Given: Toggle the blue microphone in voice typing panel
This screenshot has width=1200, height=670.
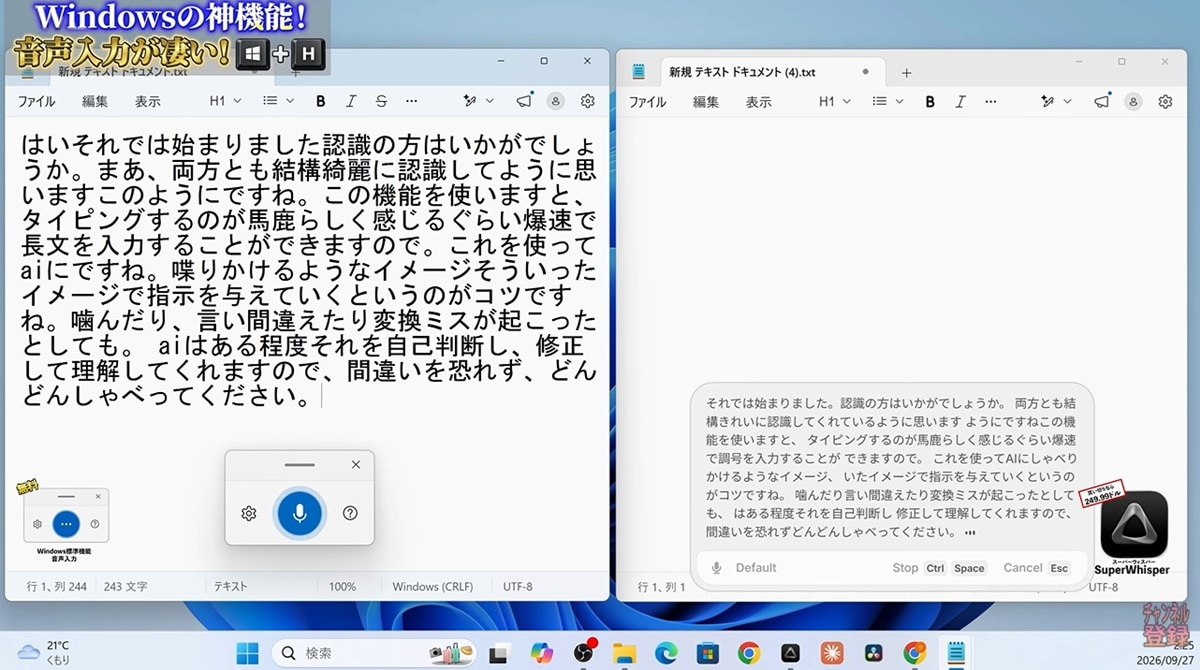Looking at the screenshot, I should click(x=300, y=513).
